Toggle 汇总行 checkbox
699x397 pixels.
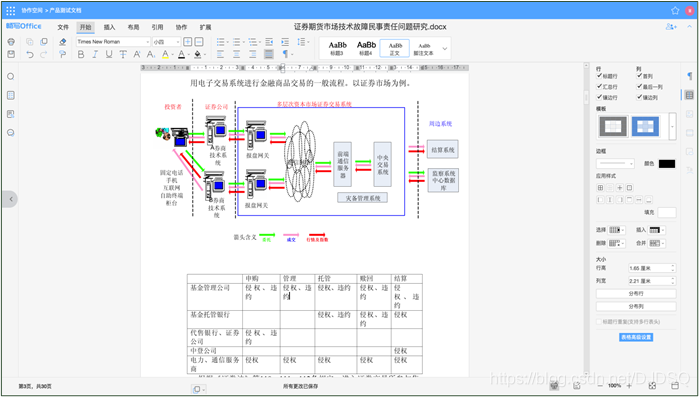[600, 86]
